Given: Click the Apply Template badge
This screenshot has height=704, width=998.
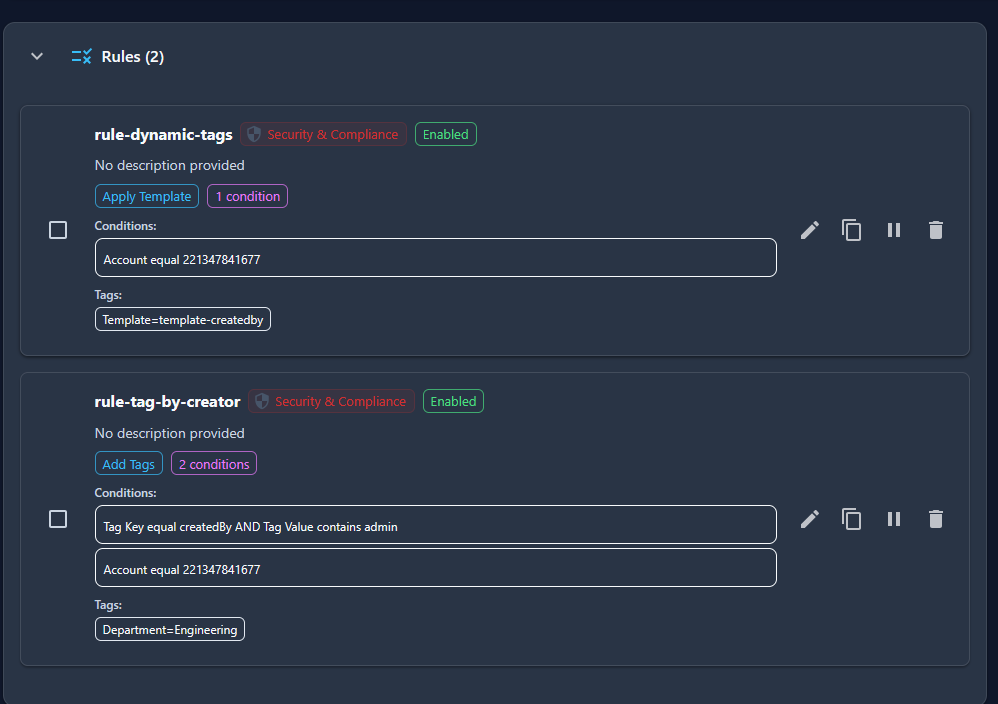Looking at the screenshot, I should pos(146,196).
